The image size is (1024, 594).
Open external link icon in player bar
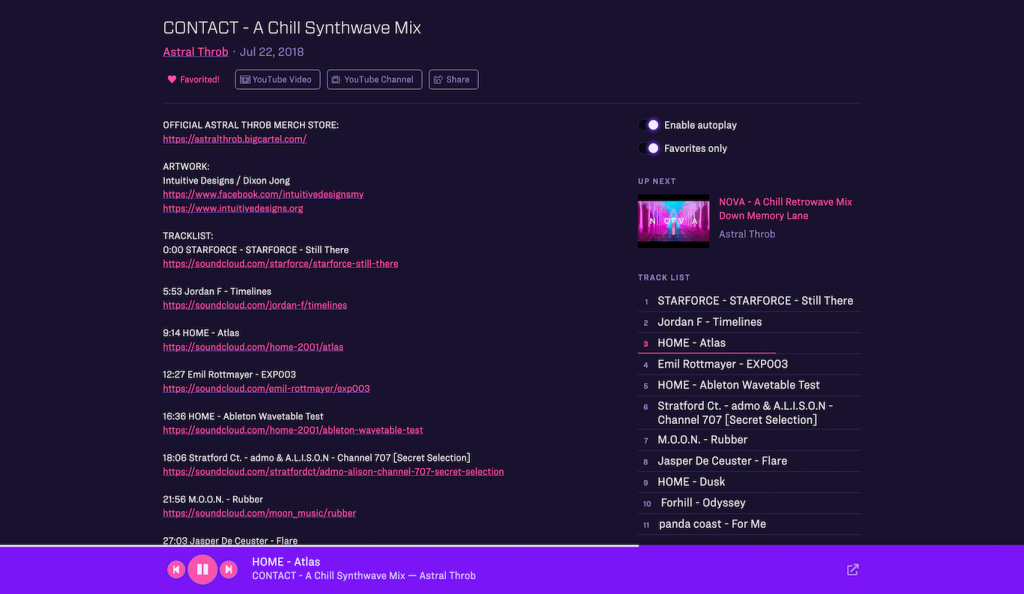pyautogui.click(x=852, y=570)
